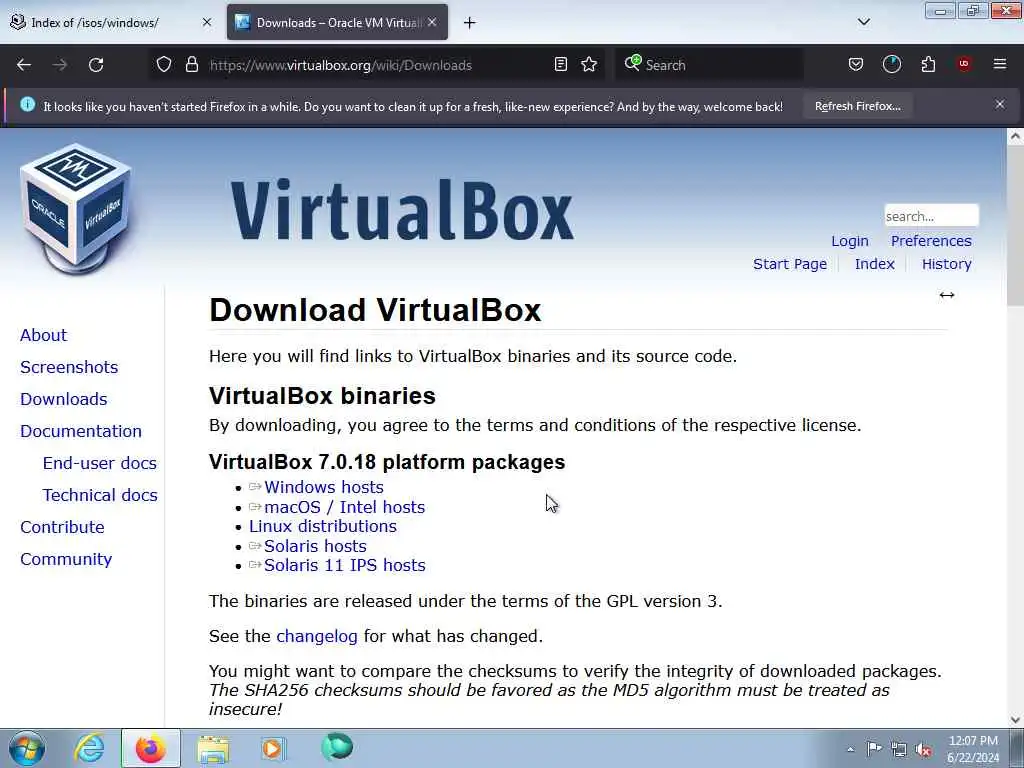Toggle the page width double-arrow icon
Viewport: 1024px width, 768px height.
tap(946, 295)
